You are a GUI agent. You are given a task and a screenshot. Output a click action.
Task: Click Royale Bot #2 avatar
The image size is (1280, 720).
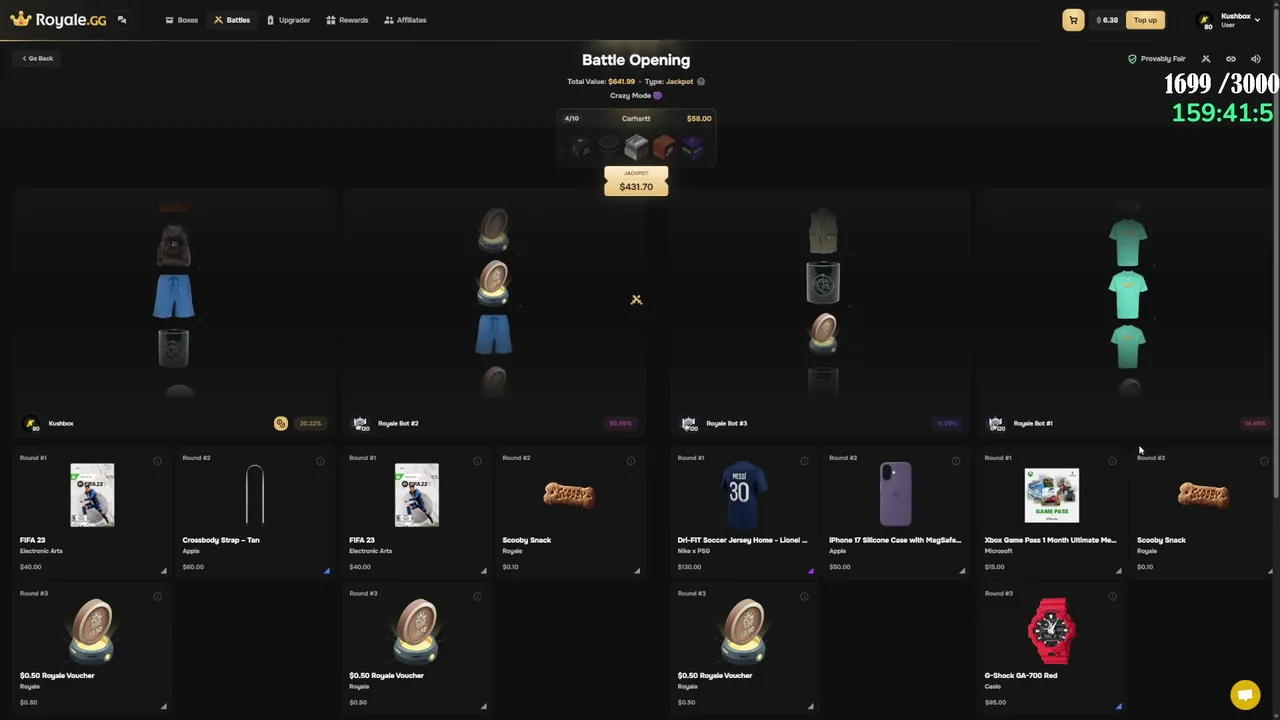click(x=360, y=424)
